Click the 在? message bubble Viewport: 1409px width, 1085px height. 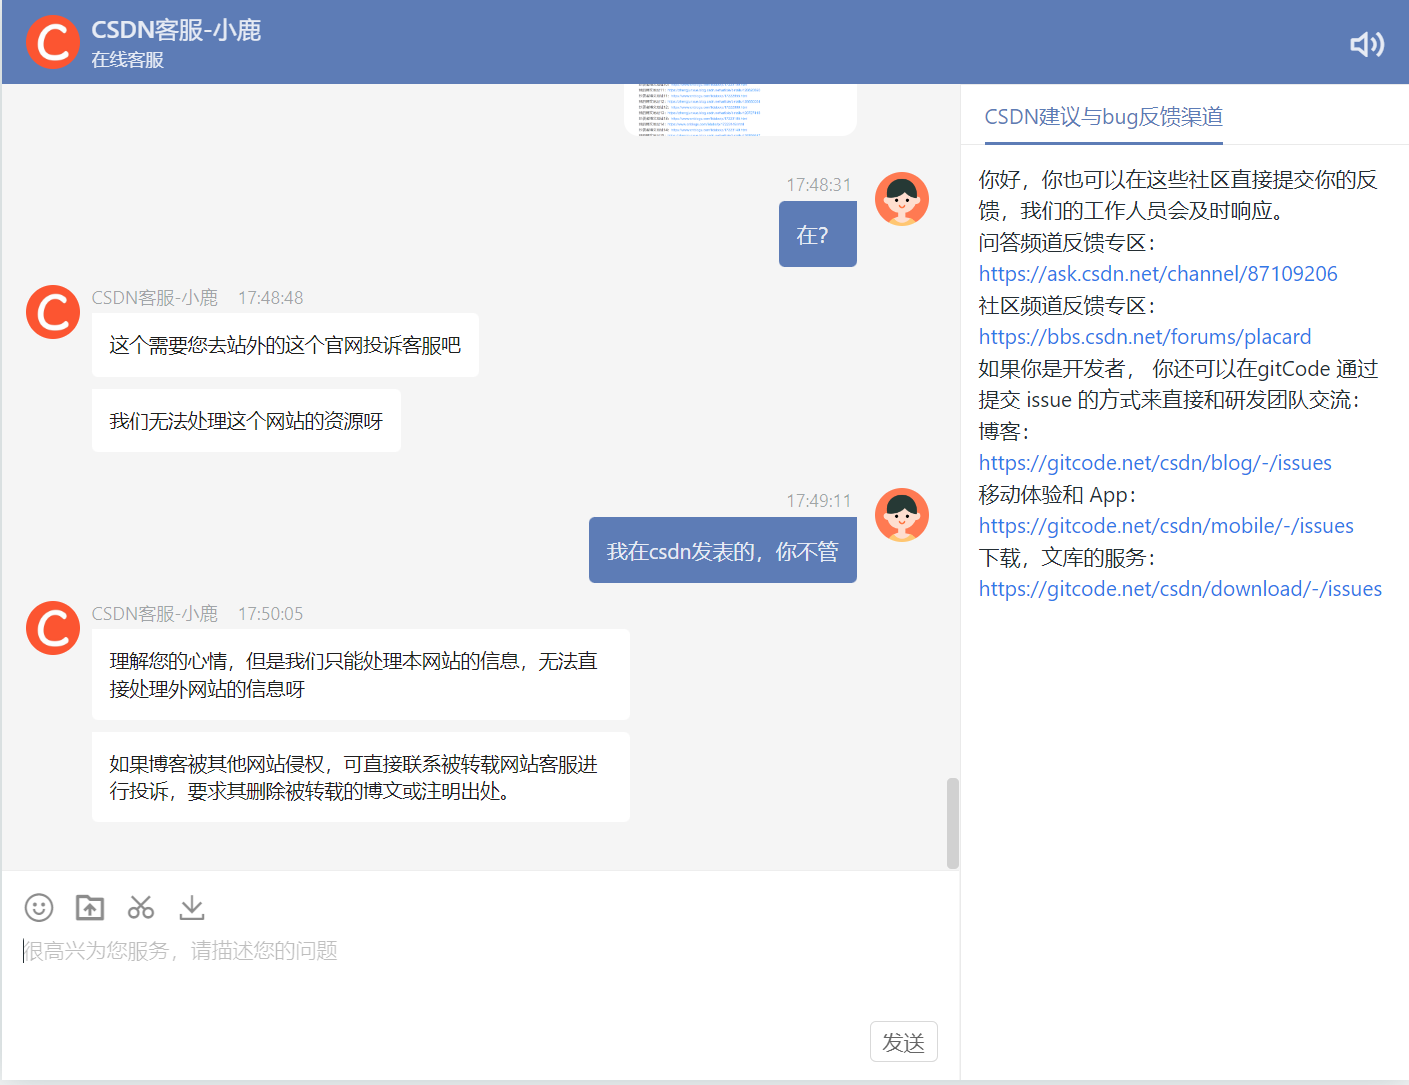(x=818, y=234)
